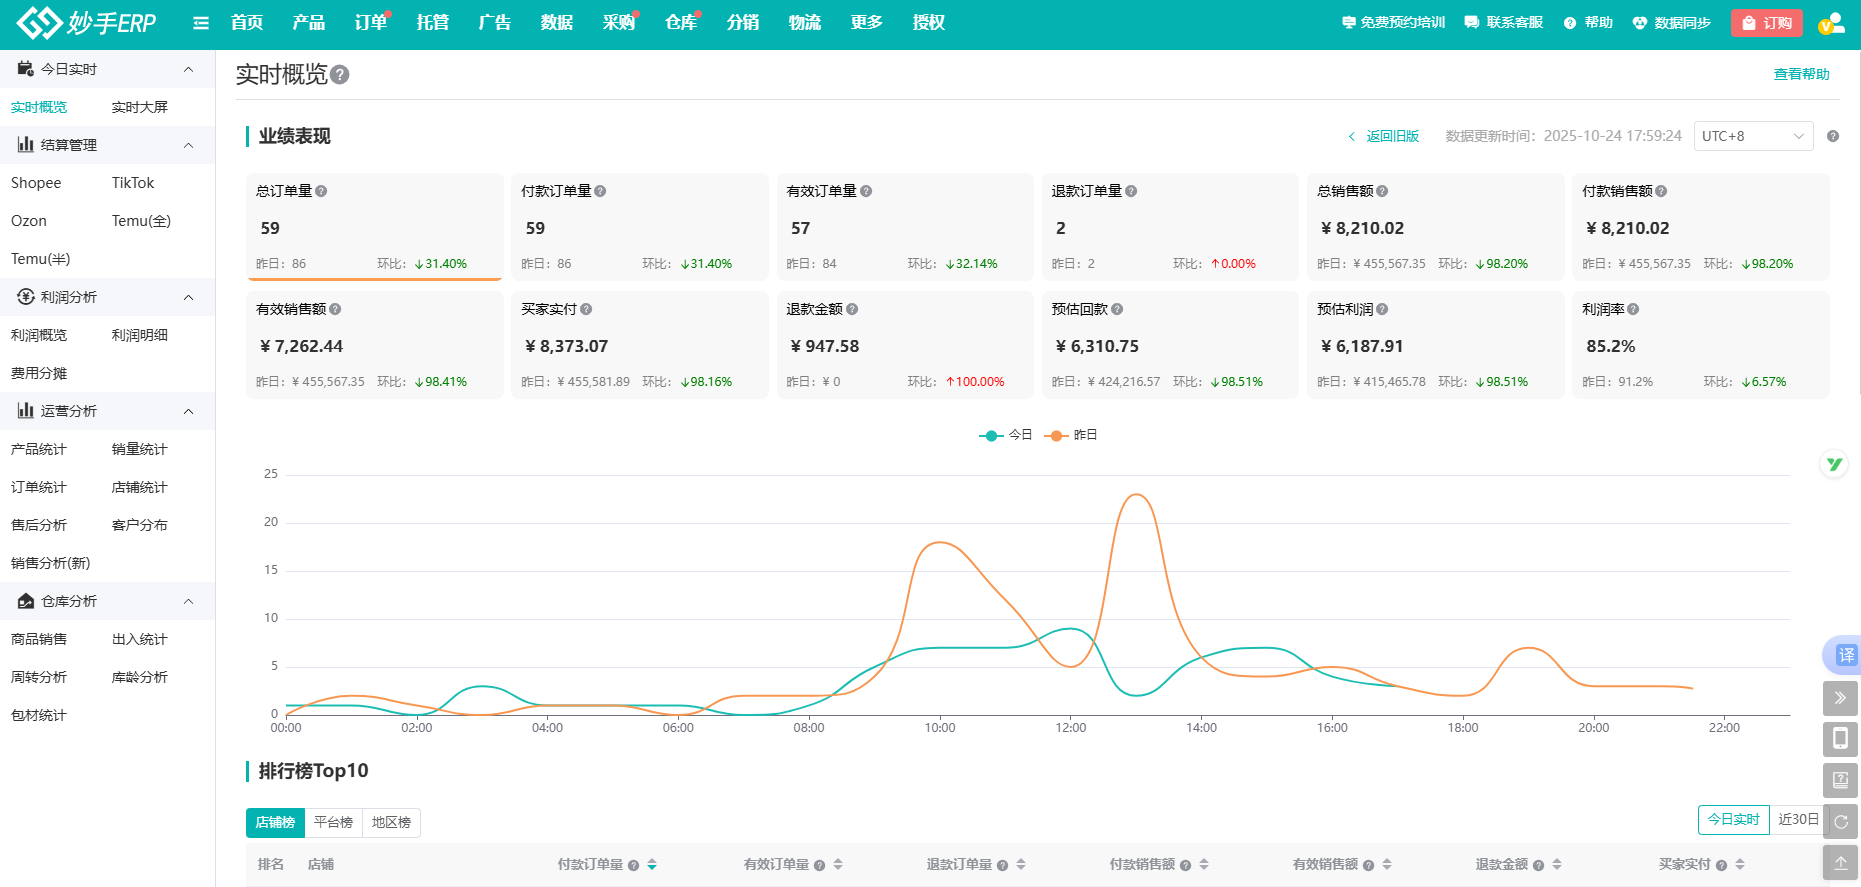Click help question icon next to 实时概览 title
This screenshot has height=887, width=1861.
[340, 75]
